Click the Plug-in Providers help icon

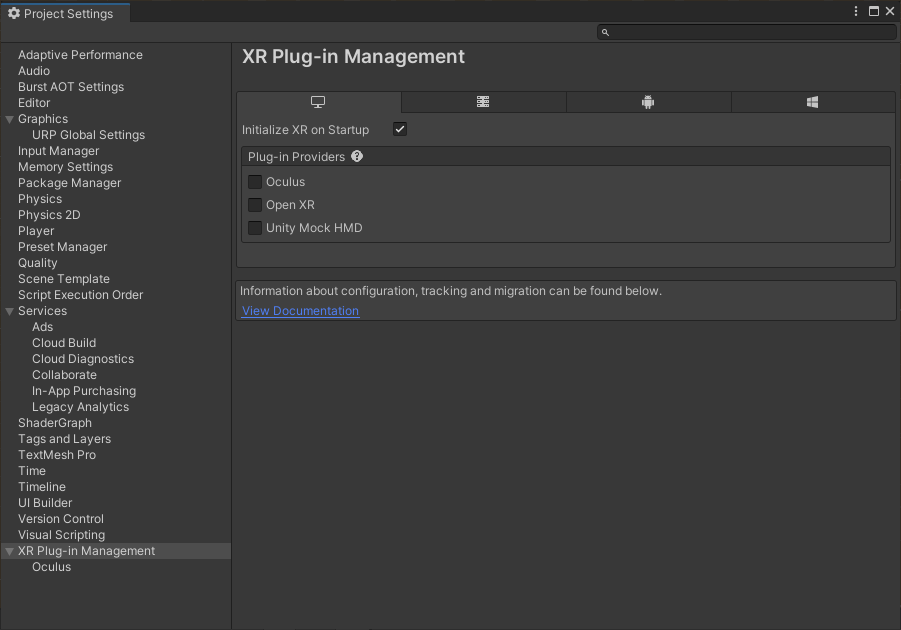pos(357,157)
